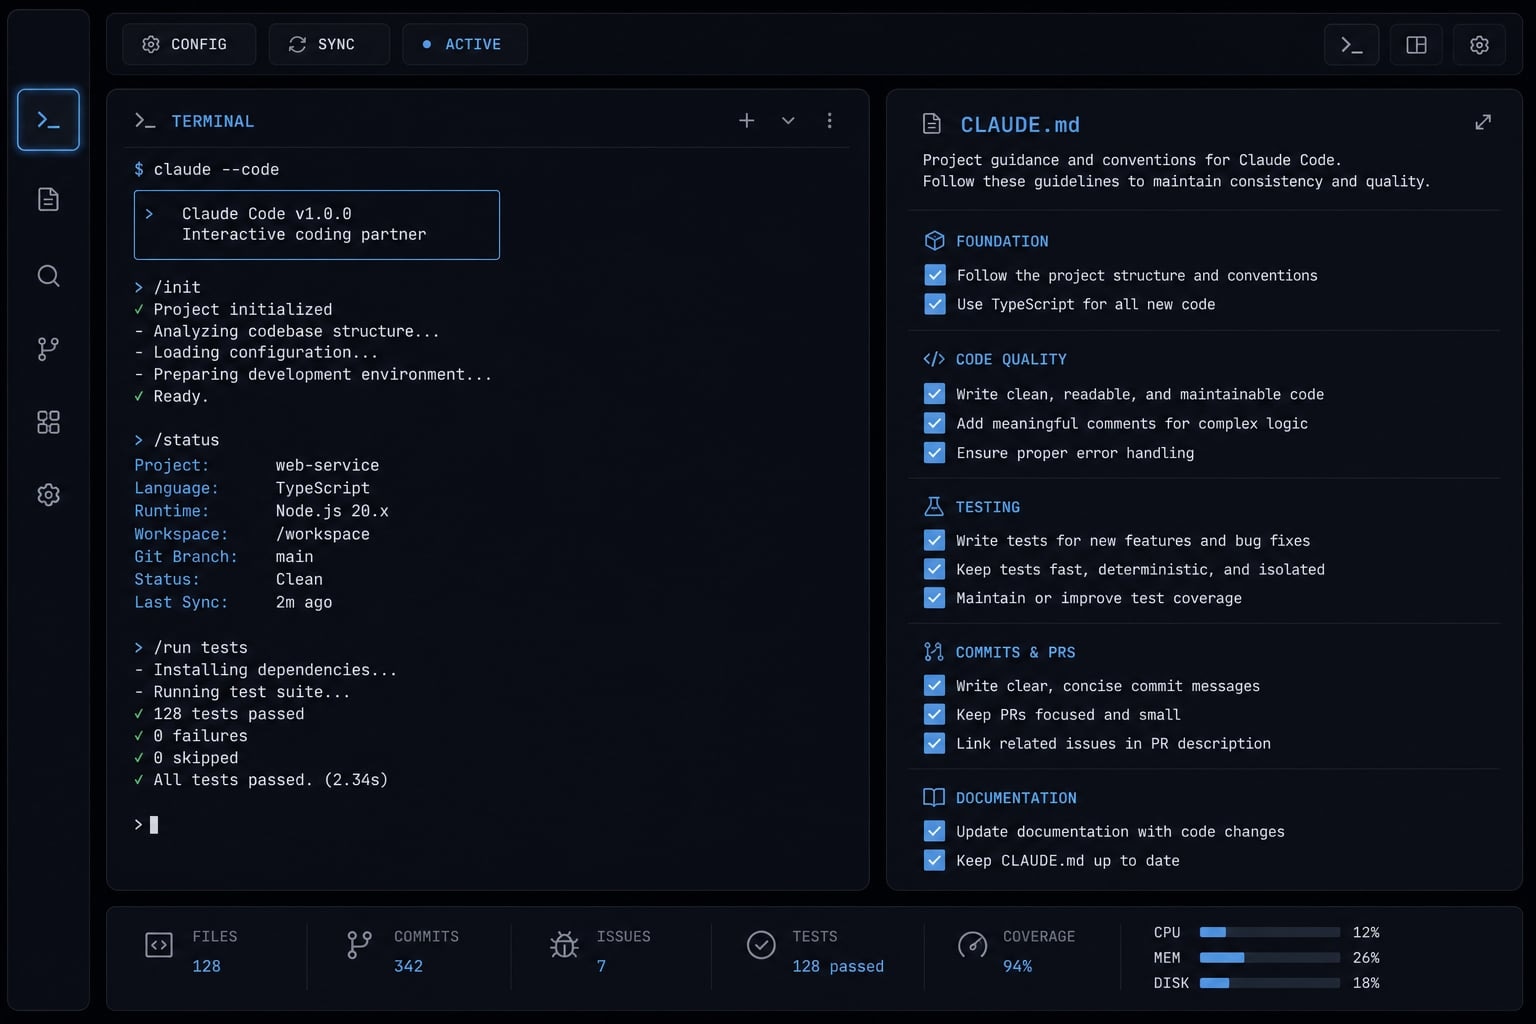Click the Testing flask icon
Screen dimensions: 1536x1024
(934, 506)
